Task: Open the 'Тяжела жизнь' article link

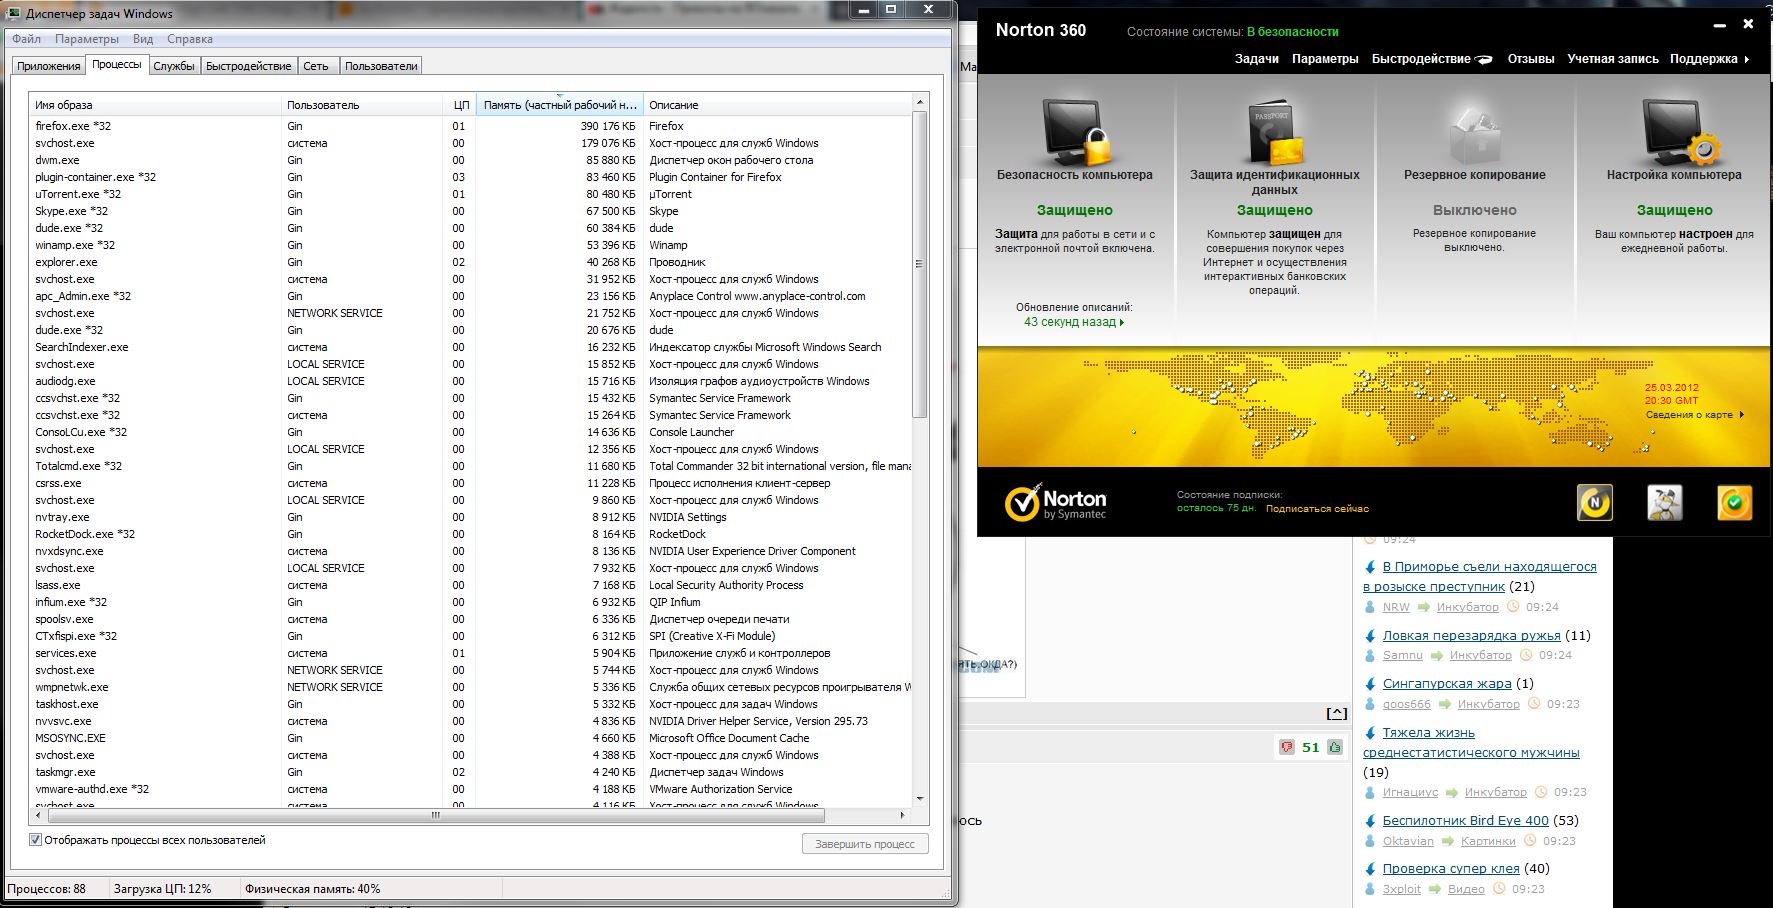Action: [x=1471, y=743]
